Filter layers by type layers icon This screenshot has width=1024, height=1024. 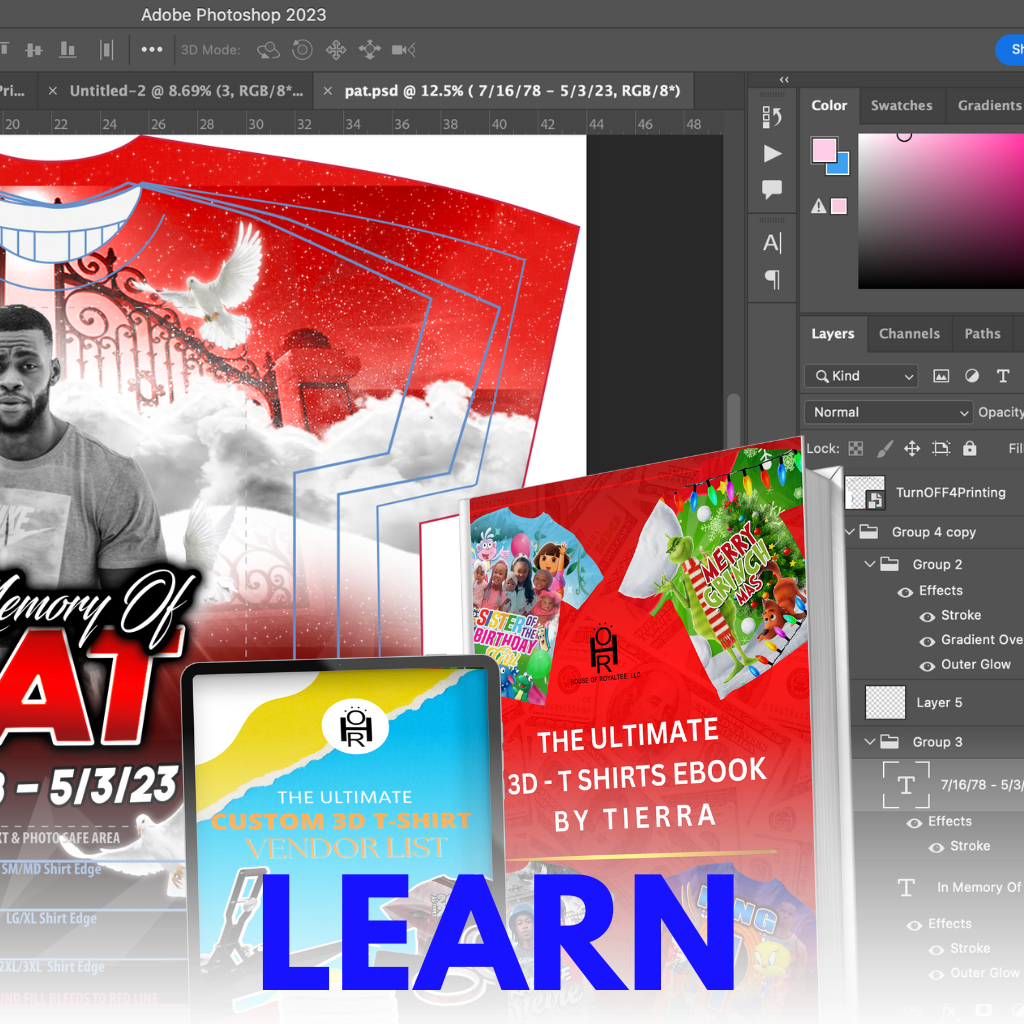point(1003,376)
